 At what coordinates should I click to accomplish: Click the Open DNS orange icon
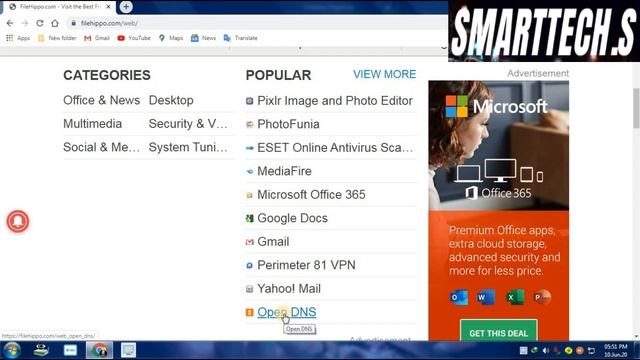(249, 313)
